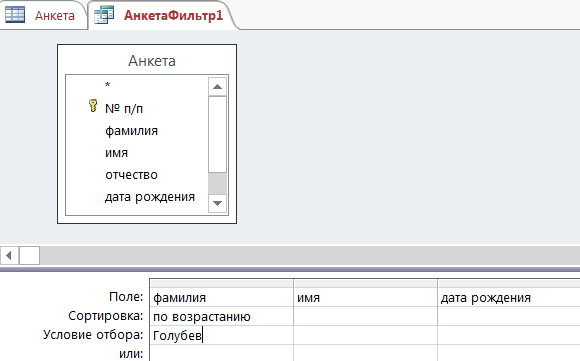
Task: Click the или cell under фамилия column
Action: (x=221, y=353)
